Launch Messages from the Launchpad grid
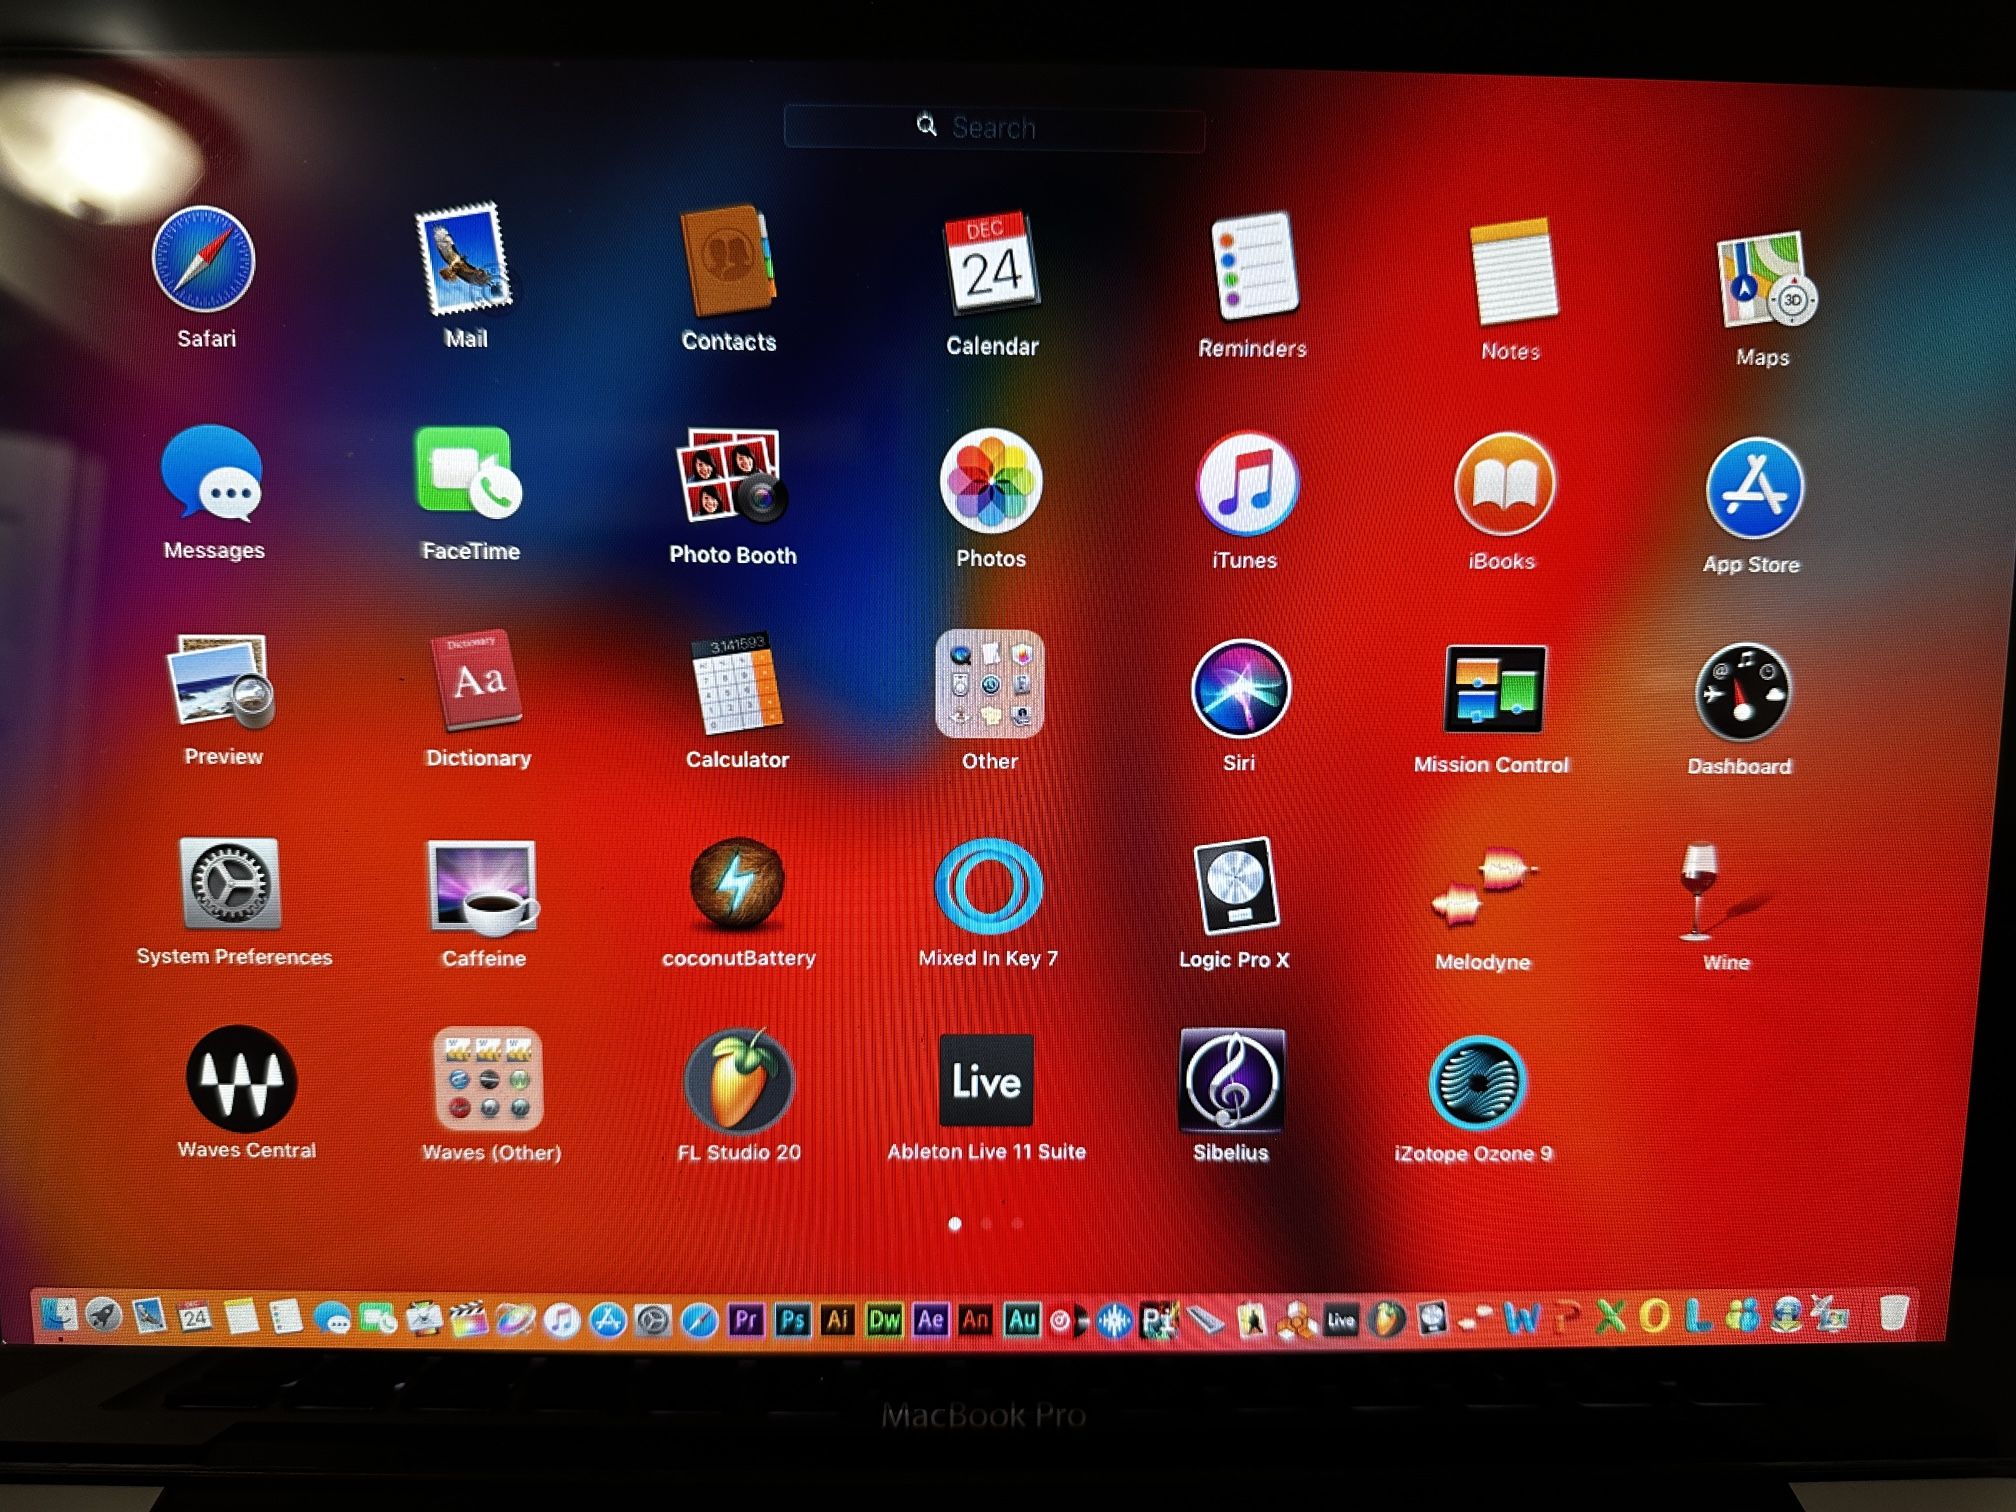 click(x=212, y=474)
